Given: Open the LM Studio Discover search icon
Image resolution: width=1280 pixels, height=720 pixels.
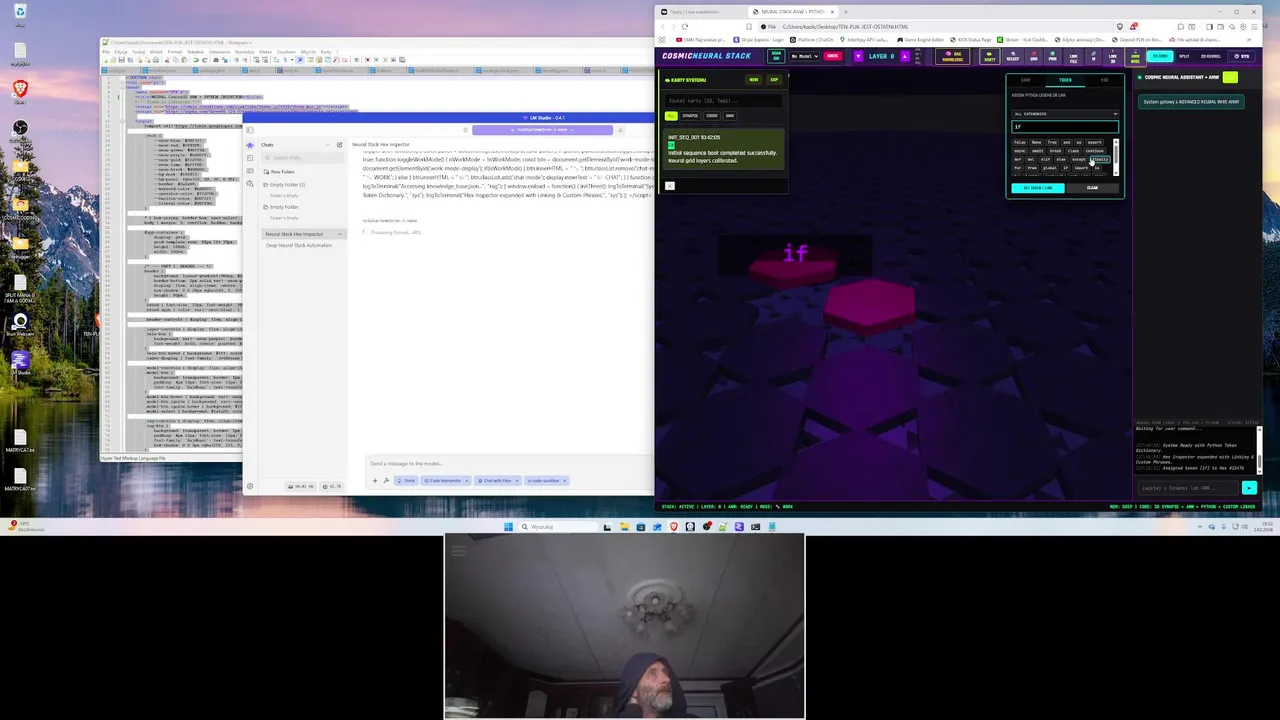Looking at the screenshot, I should click(x=250, y=184).
